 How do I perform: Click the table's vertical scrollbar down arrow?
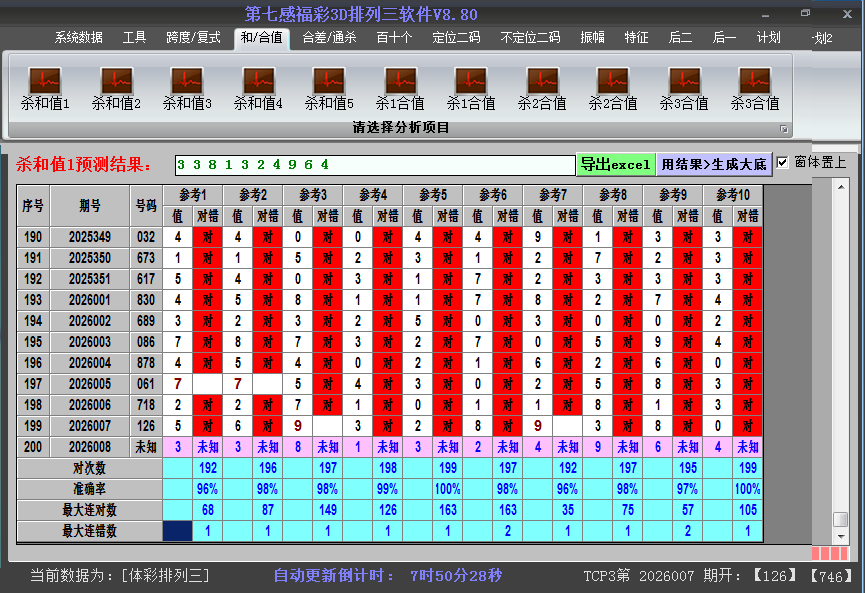(x=841, y=536)
